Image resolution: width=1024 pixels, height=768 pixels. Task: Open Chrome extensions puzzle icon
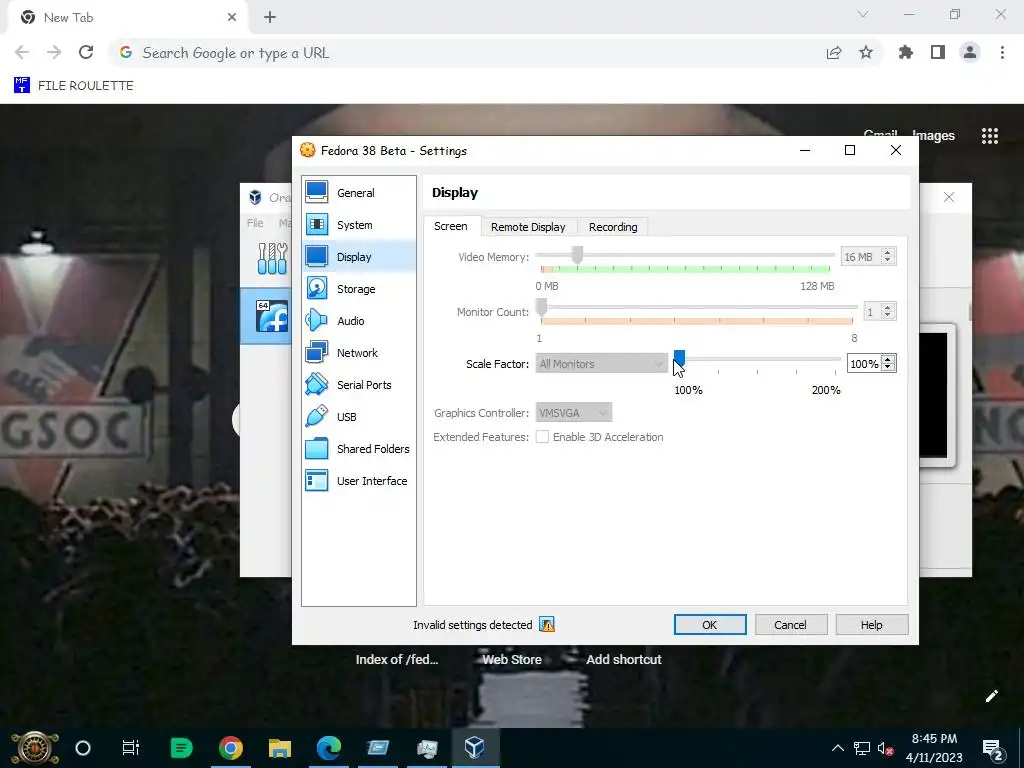point(906,52)
